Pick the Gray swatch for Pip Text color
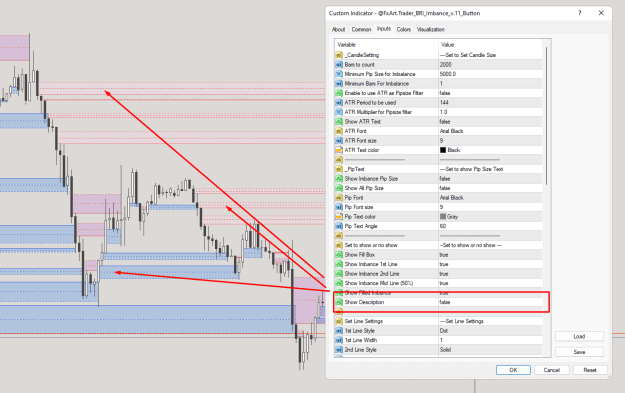The image size is (625, 393). coord(443,217)
